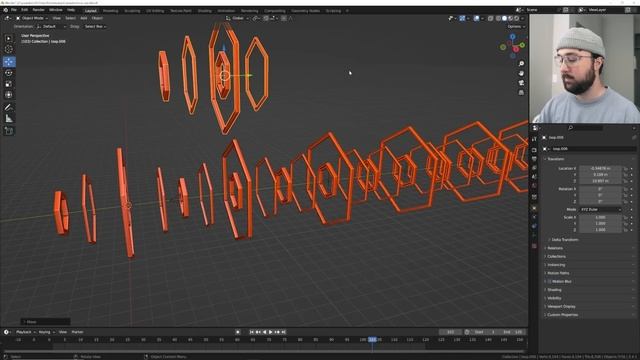Select the Annotate tool
This screenshot has width=640, height=360.
tap(9, 107)
